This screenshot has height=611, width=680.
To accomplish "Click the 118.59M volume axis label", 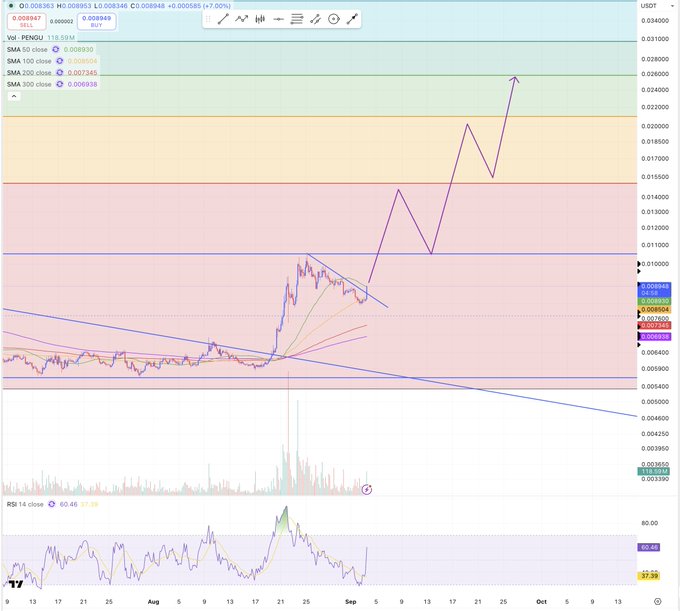I will point(654,471).
